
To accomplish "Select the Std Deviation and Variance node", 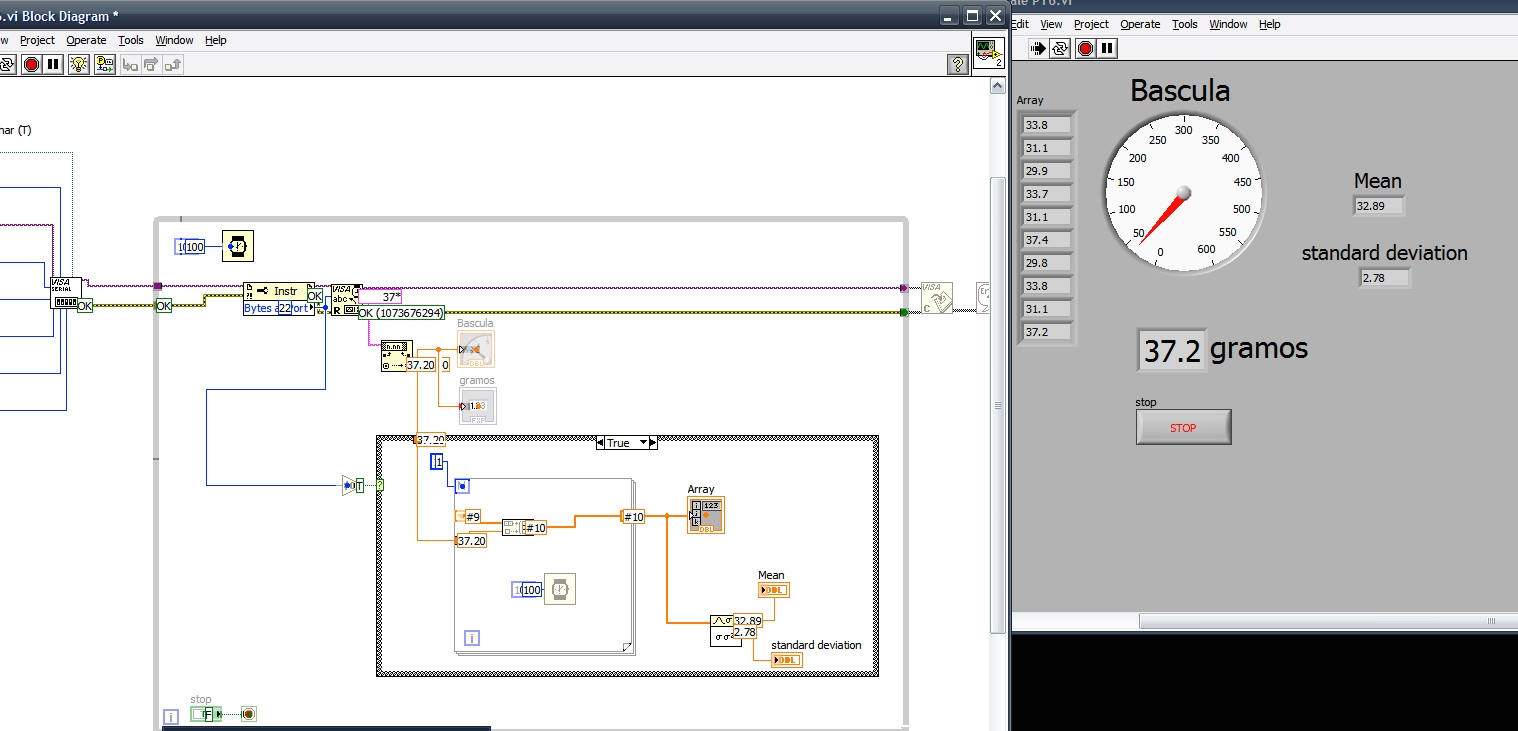I will 726,631.
